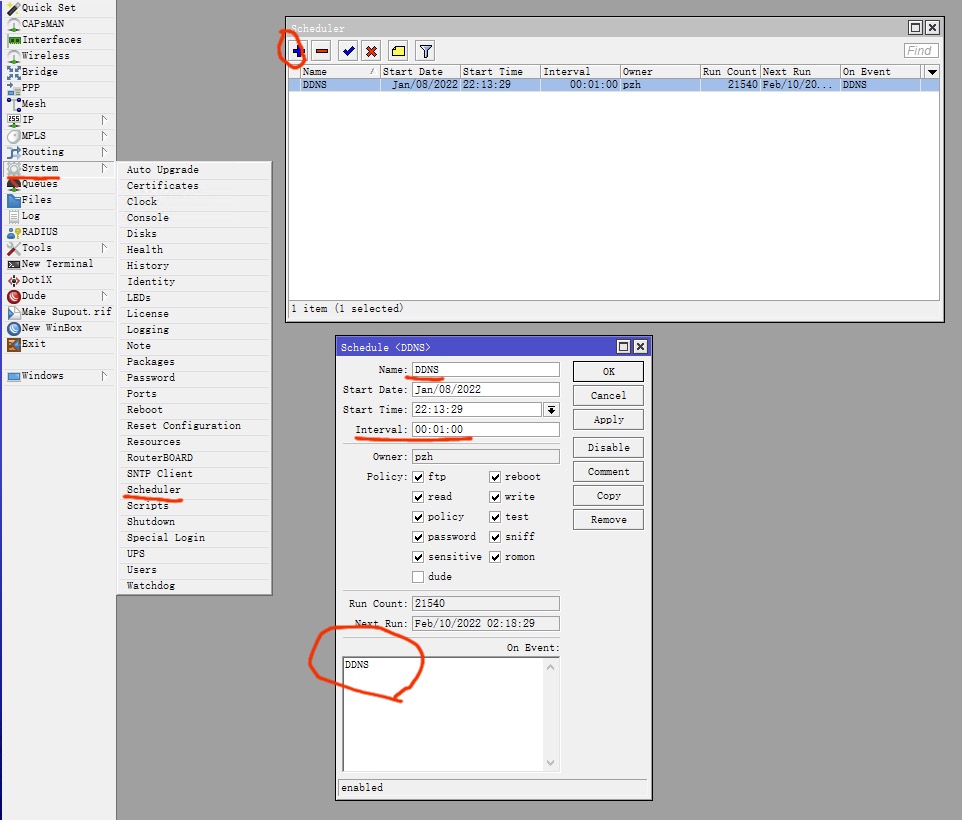Open Quick Set from the sidebar

click(x=49, y=8)
